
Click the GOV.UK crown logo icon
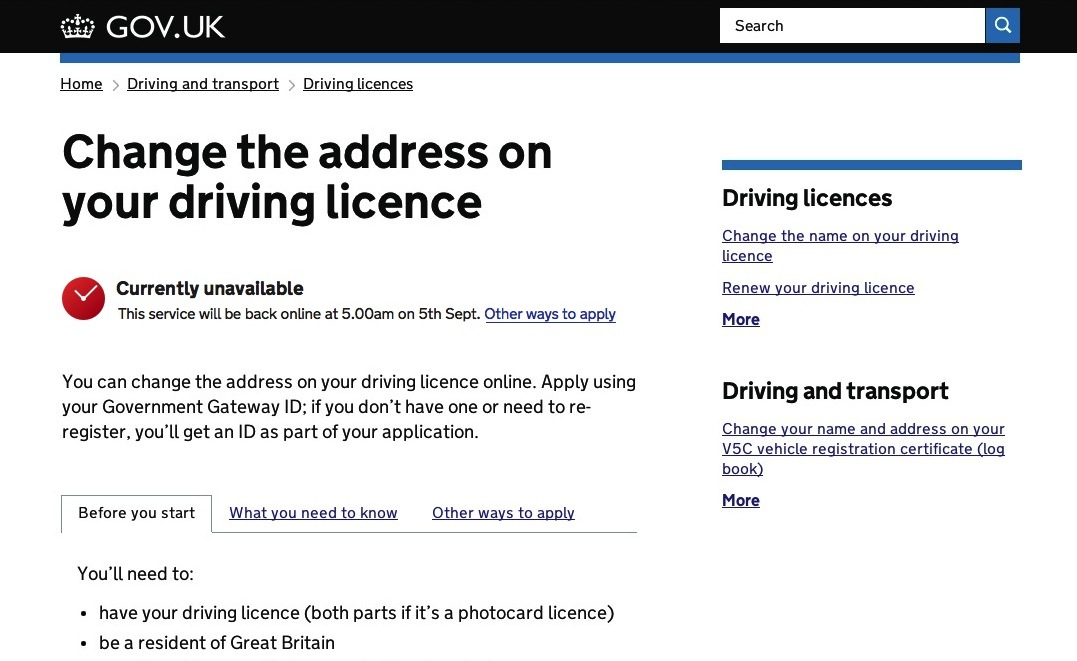[77, 27]
